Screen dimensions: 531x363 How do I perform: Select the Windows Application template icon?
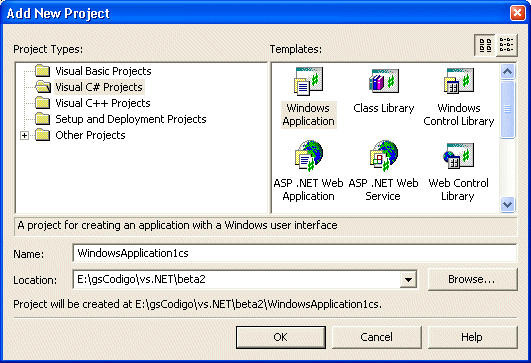[308, 81]
